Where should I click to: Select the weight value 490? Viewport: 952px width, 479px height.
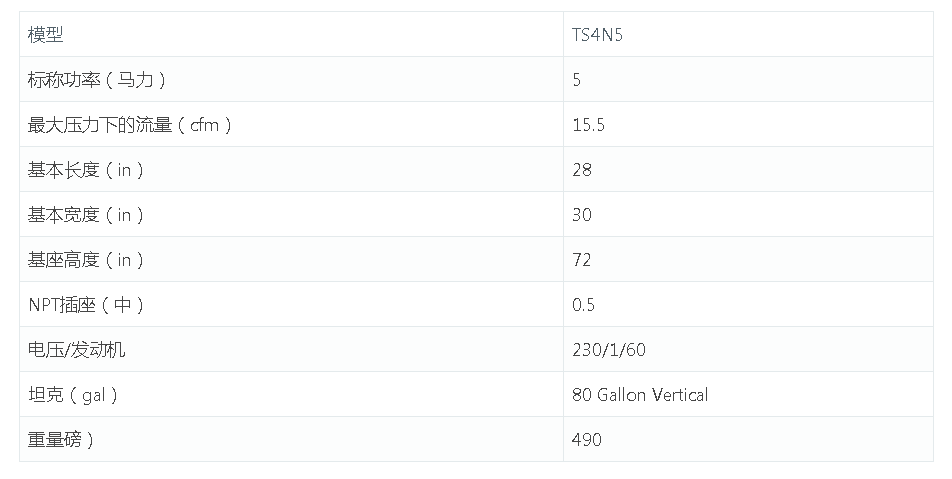586,439
